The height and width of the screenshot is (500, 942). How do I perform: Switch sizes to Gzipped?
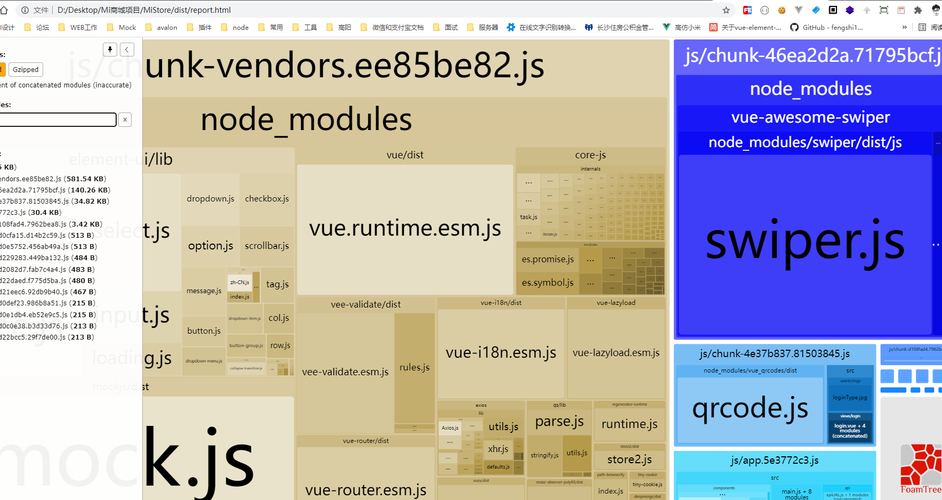[x=25, y=70]
